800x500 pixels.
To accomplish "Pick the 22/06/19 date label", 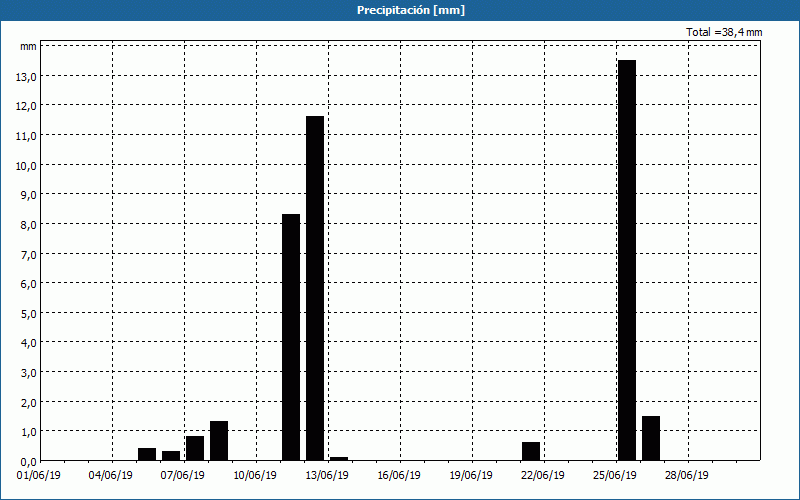I will tap(543, 476).
